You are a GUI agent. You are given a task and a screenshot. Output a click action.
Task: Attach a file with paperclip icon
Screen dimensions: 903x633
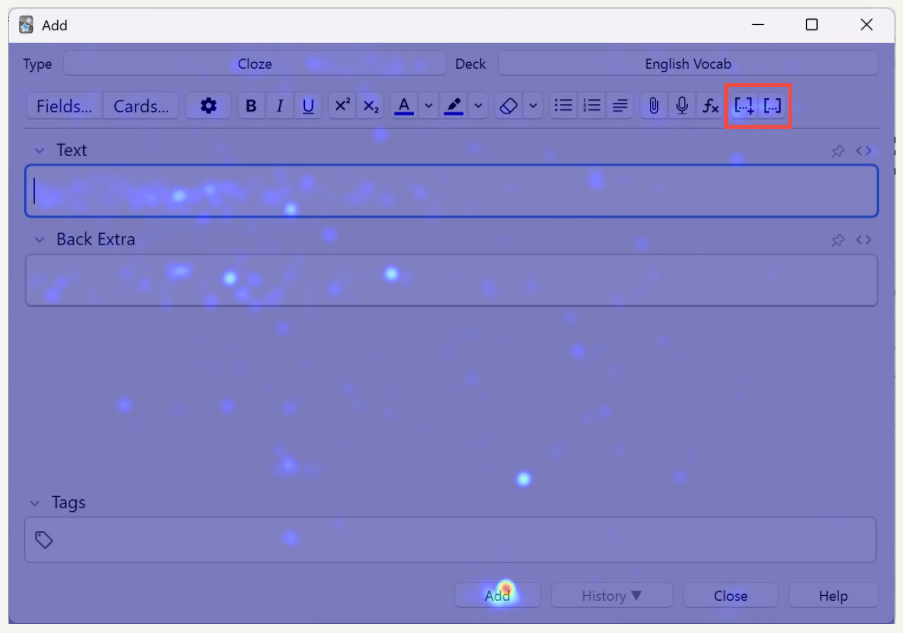654,106
